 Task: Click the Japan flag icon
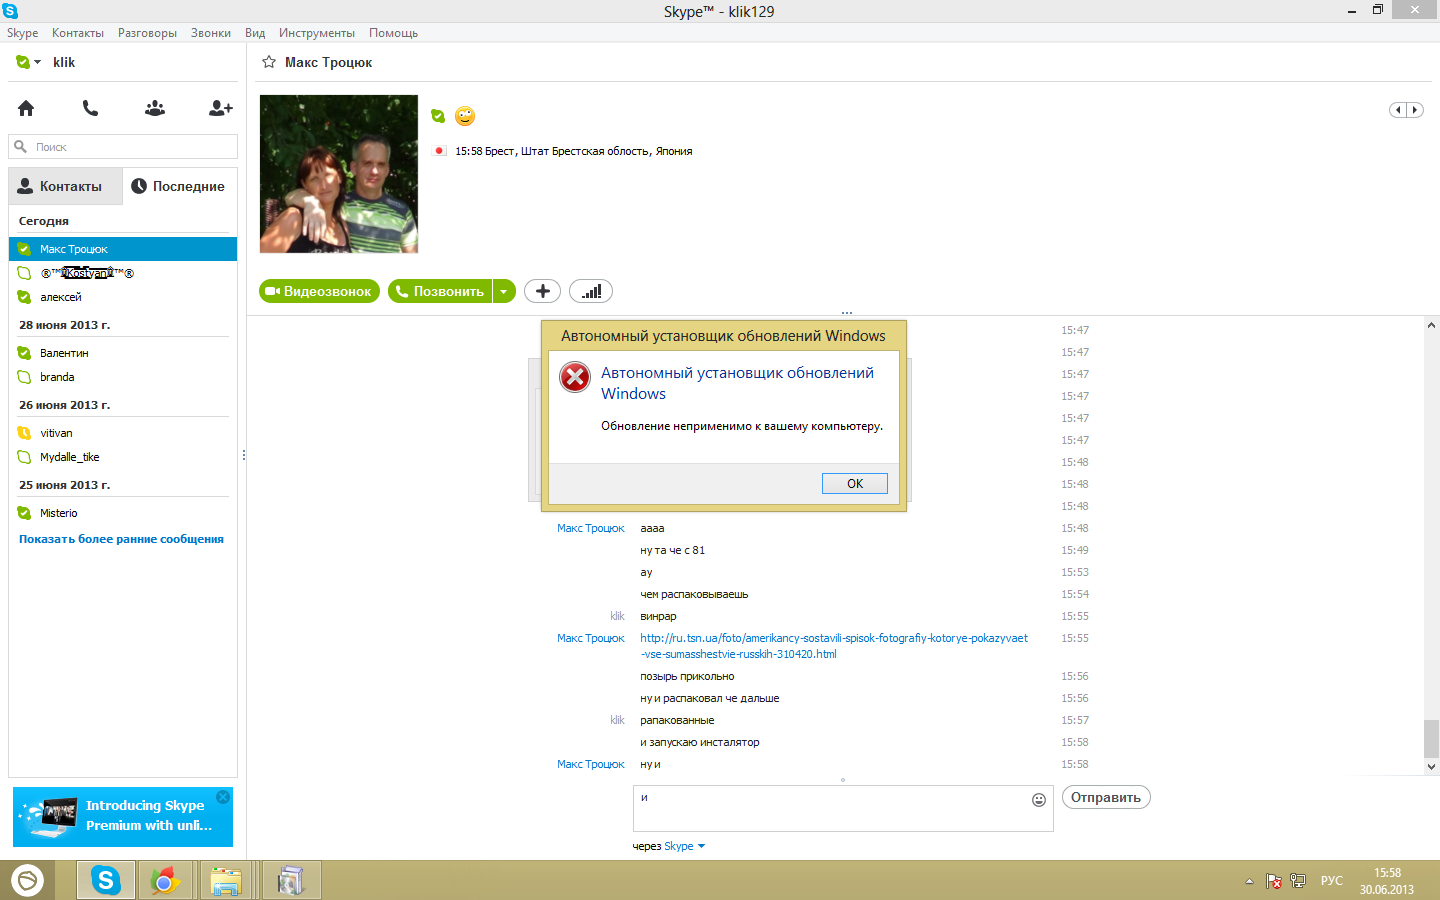pos(439,151)
